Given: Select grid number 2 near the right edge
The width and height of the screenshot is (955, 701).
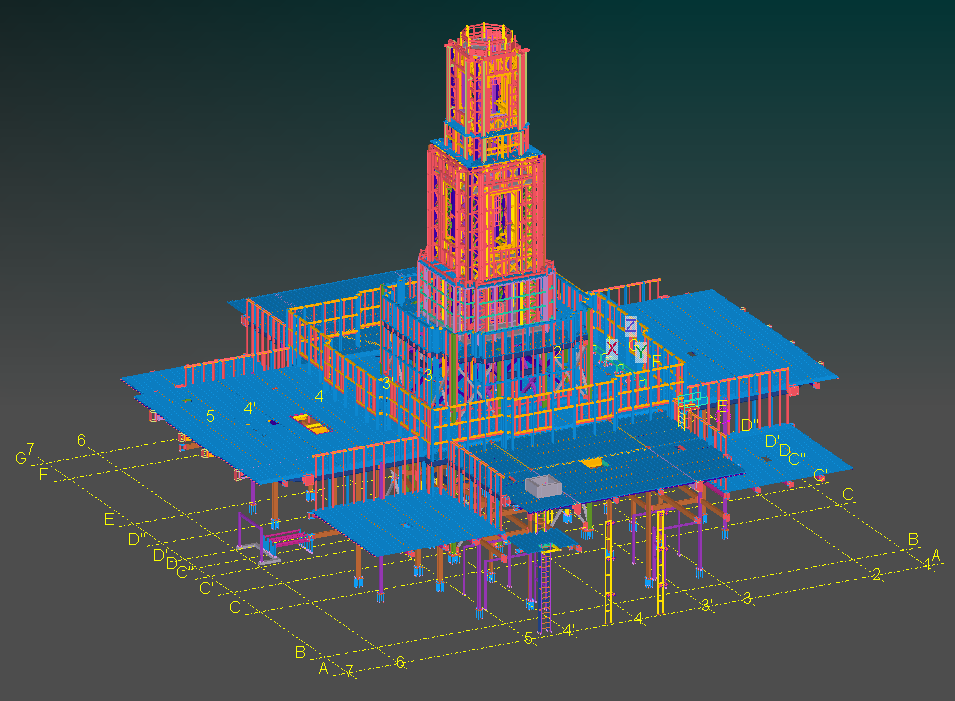Looking at the screenshot, I should click(876, 575).
